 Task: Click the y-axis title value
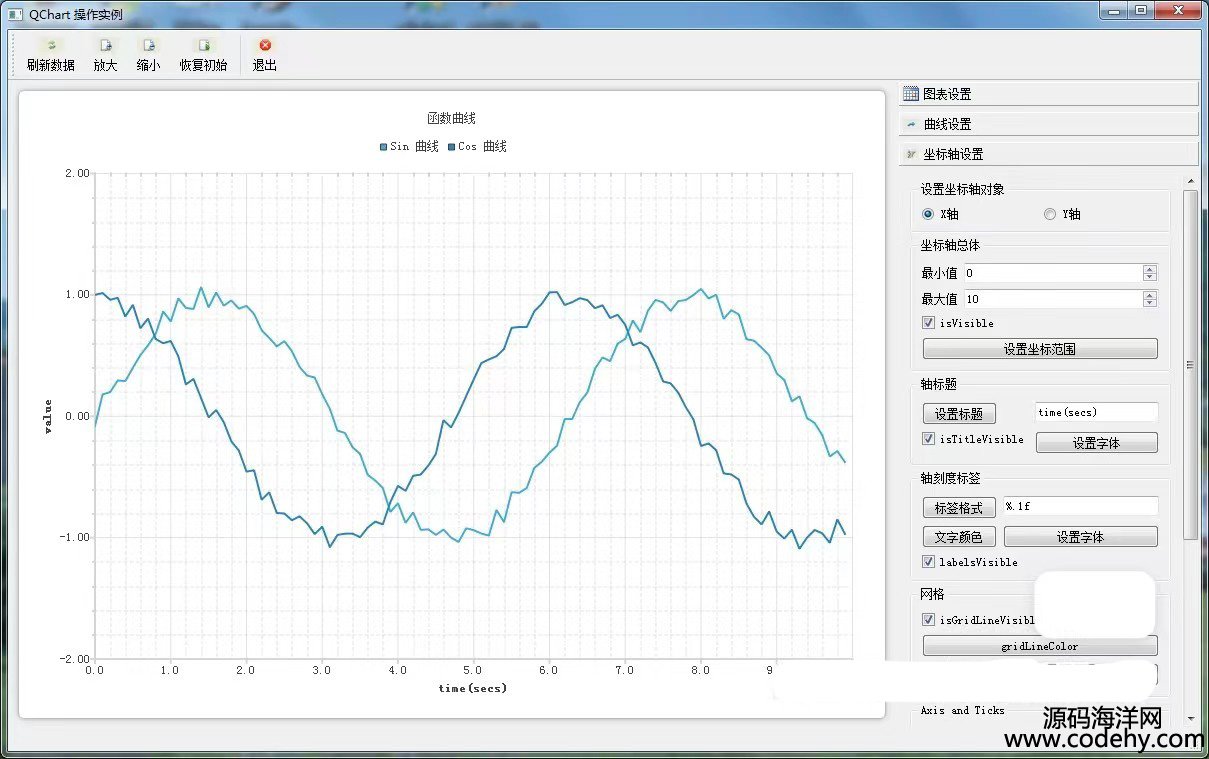46,416
